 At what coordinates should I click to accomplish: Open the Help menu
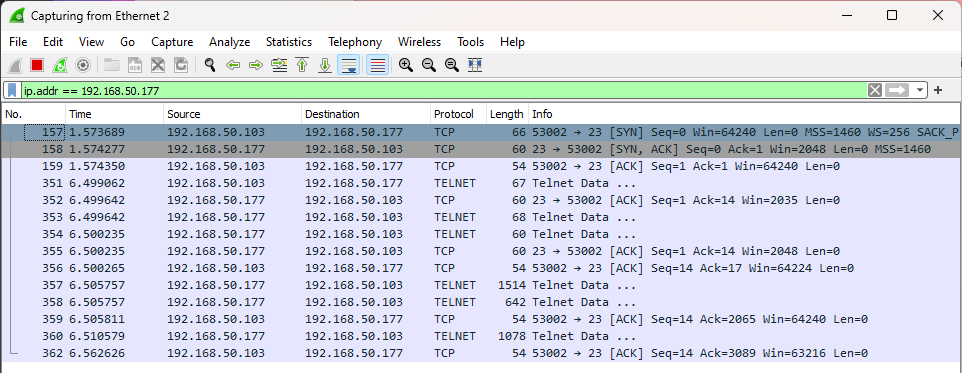(512, 42)
